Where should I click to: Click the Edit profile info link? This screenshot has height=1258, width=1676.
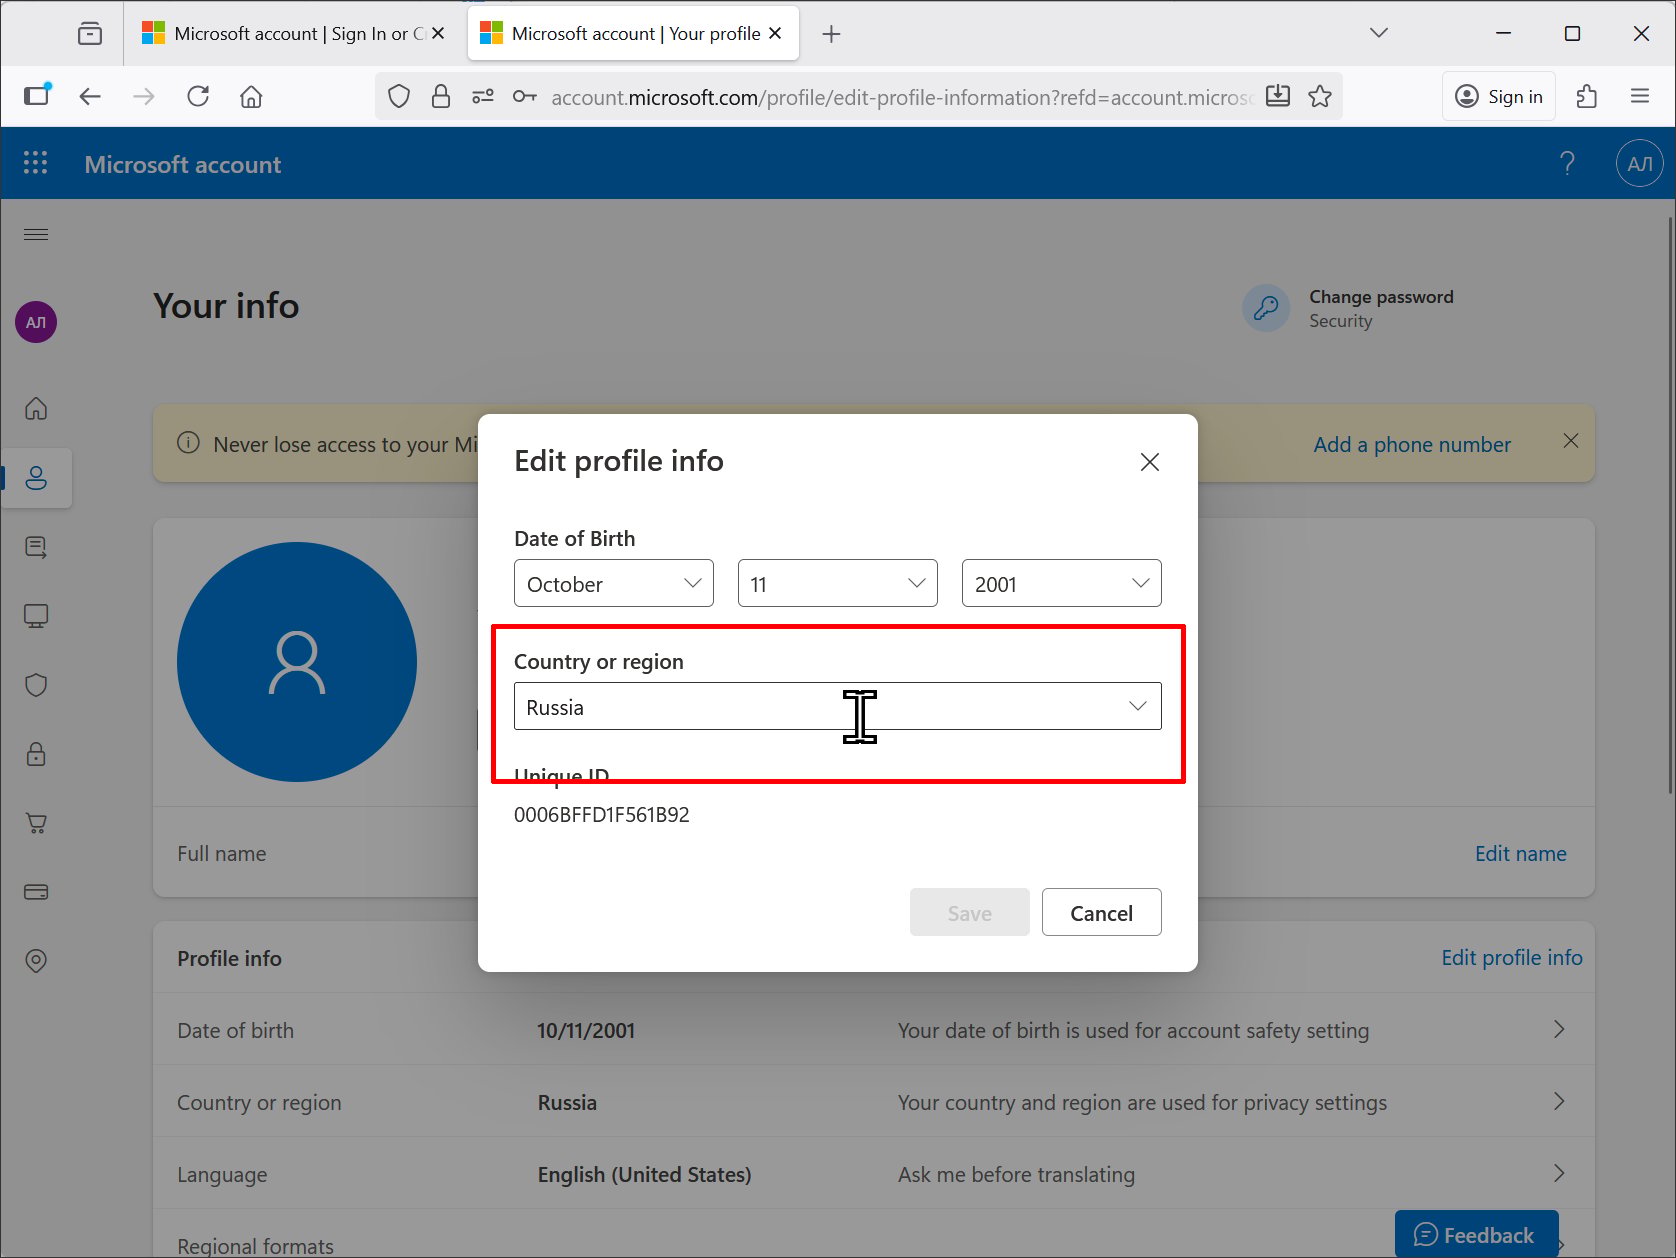pyautogui.click(x=1511, y=957)
